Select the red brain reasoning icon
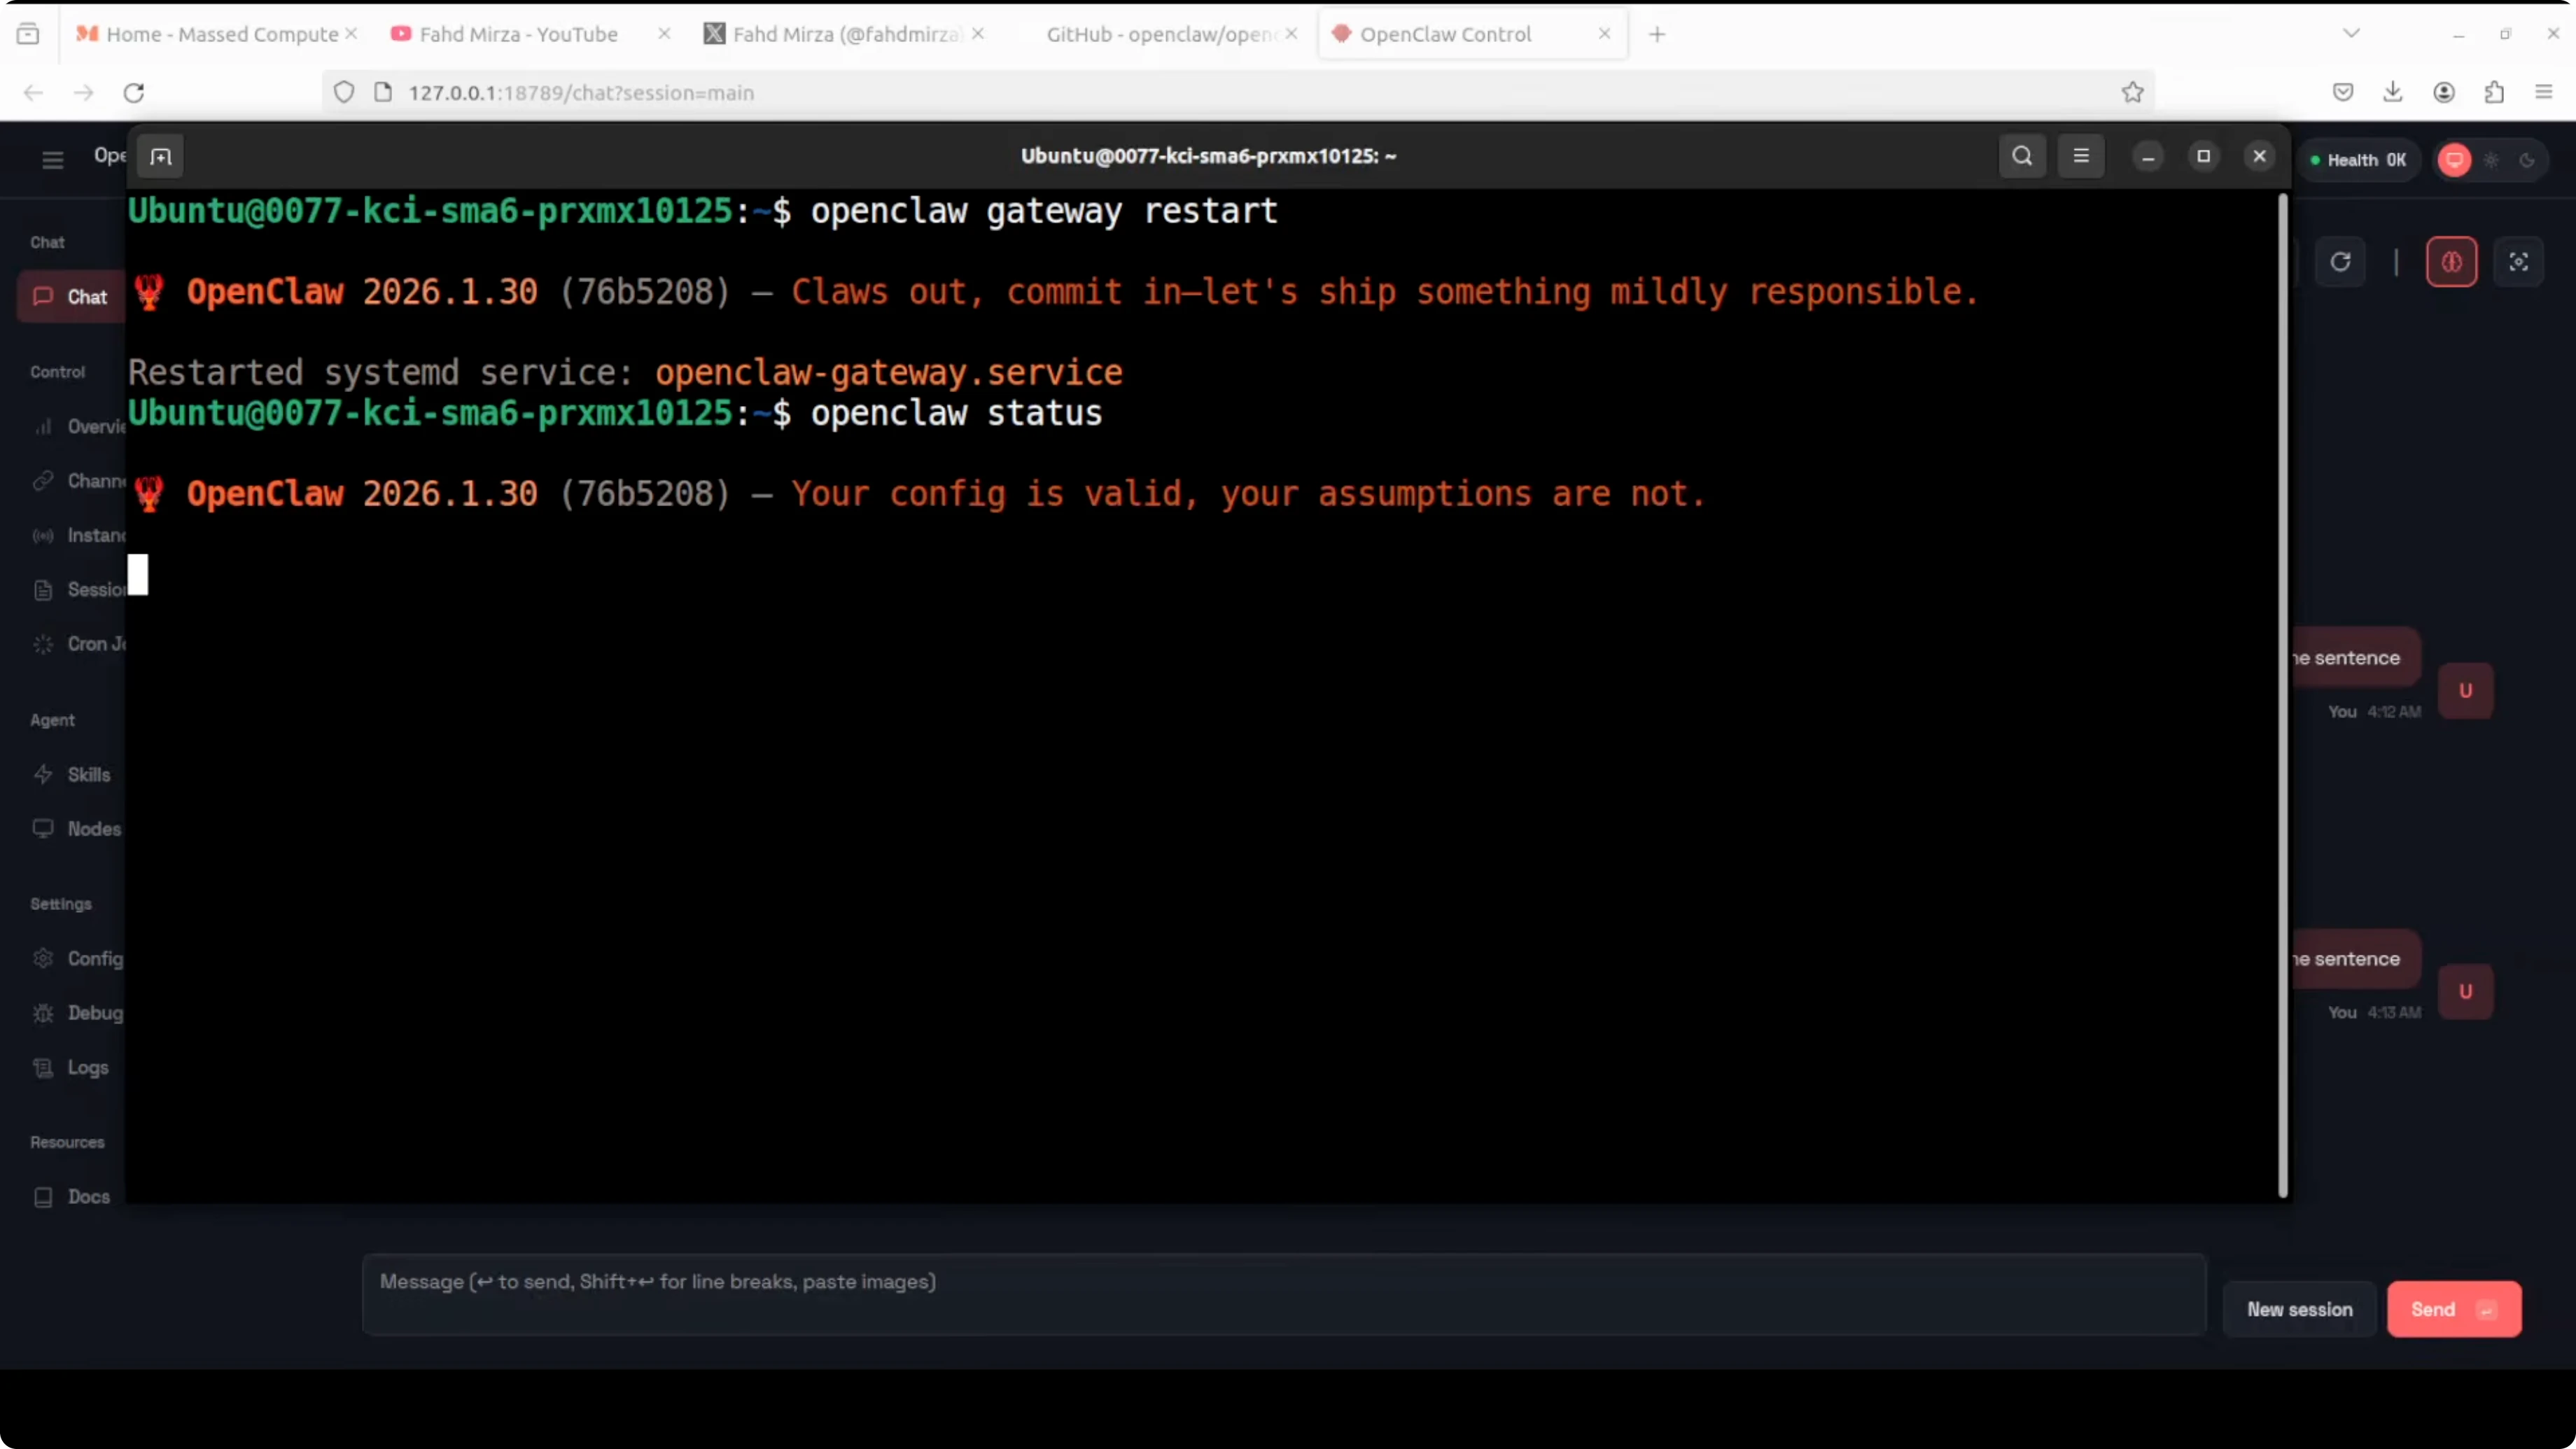The width and height of the screenshot is (2576, 1449). coord(2451,261)
